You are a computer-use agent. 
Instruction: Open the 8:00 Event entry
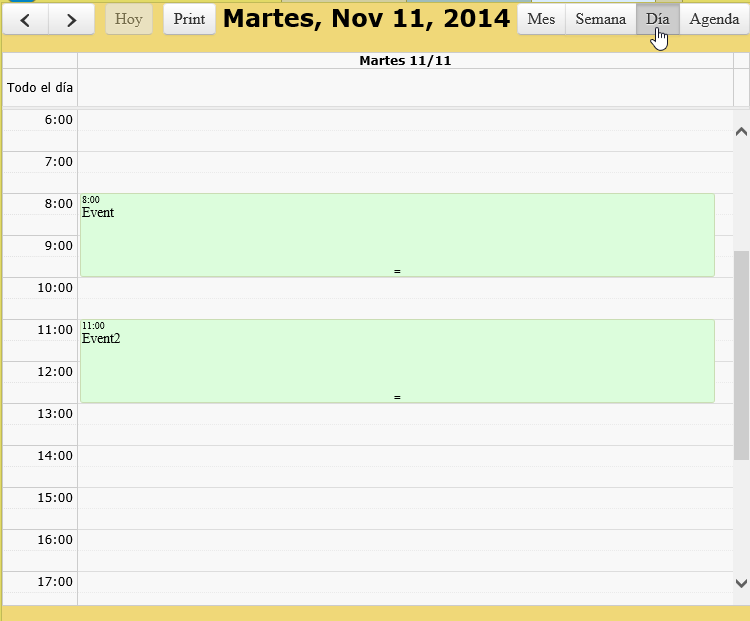pos(397,235)
